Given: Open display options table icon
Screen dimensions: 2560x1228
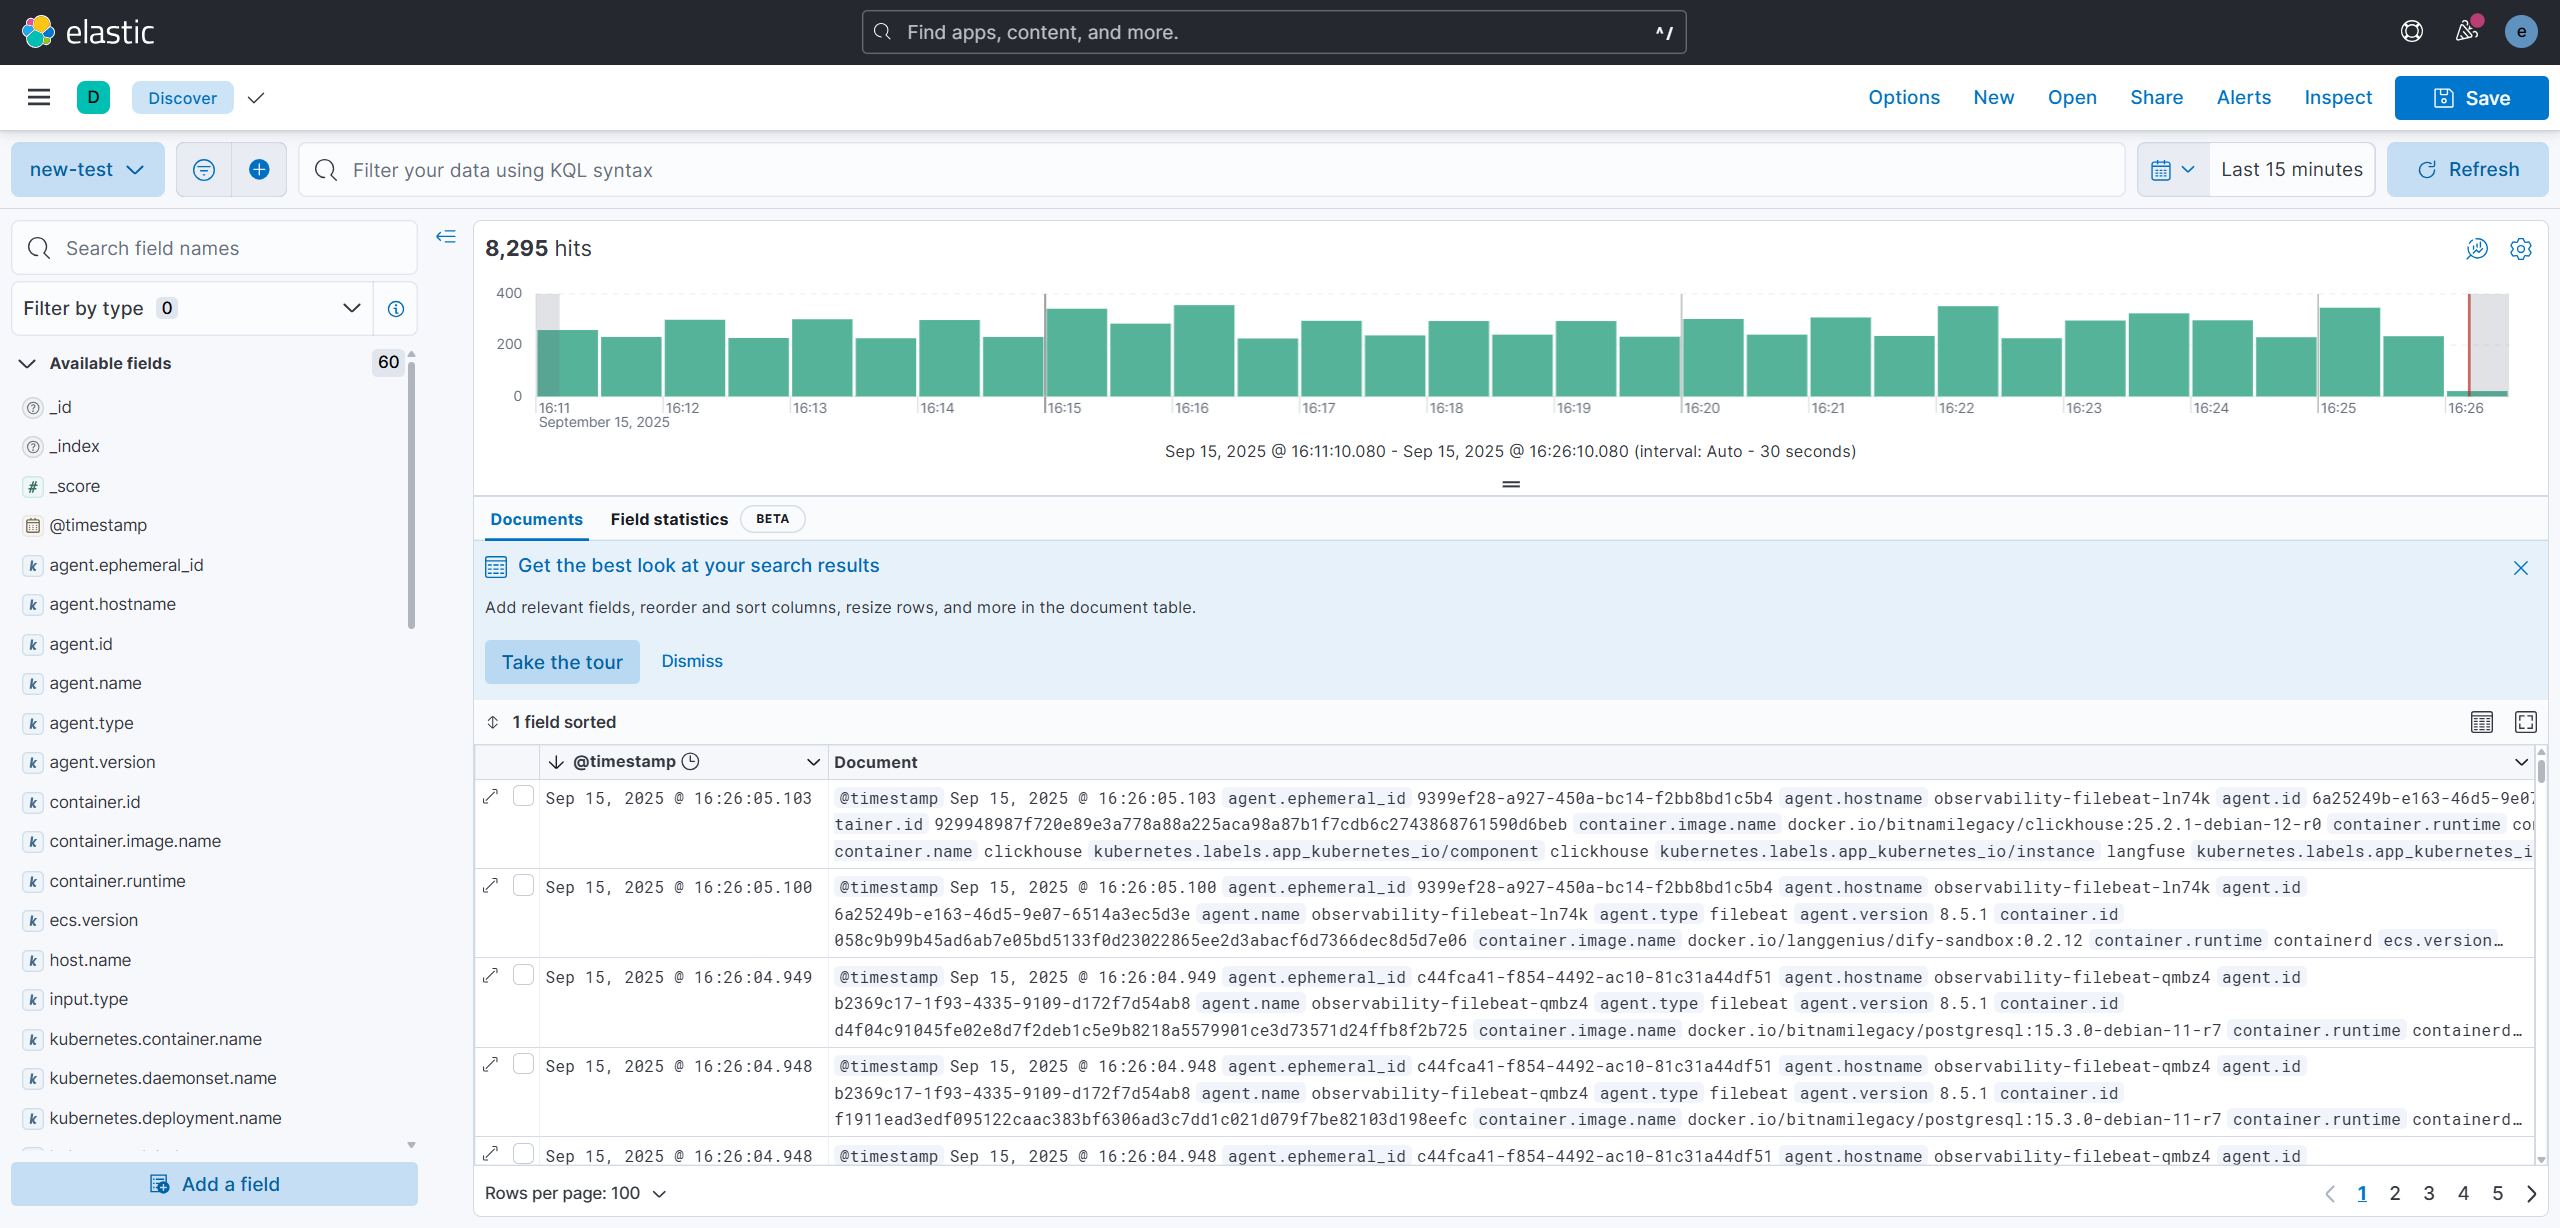Looking at the screenshot, I should click(x=2482, y=722).
